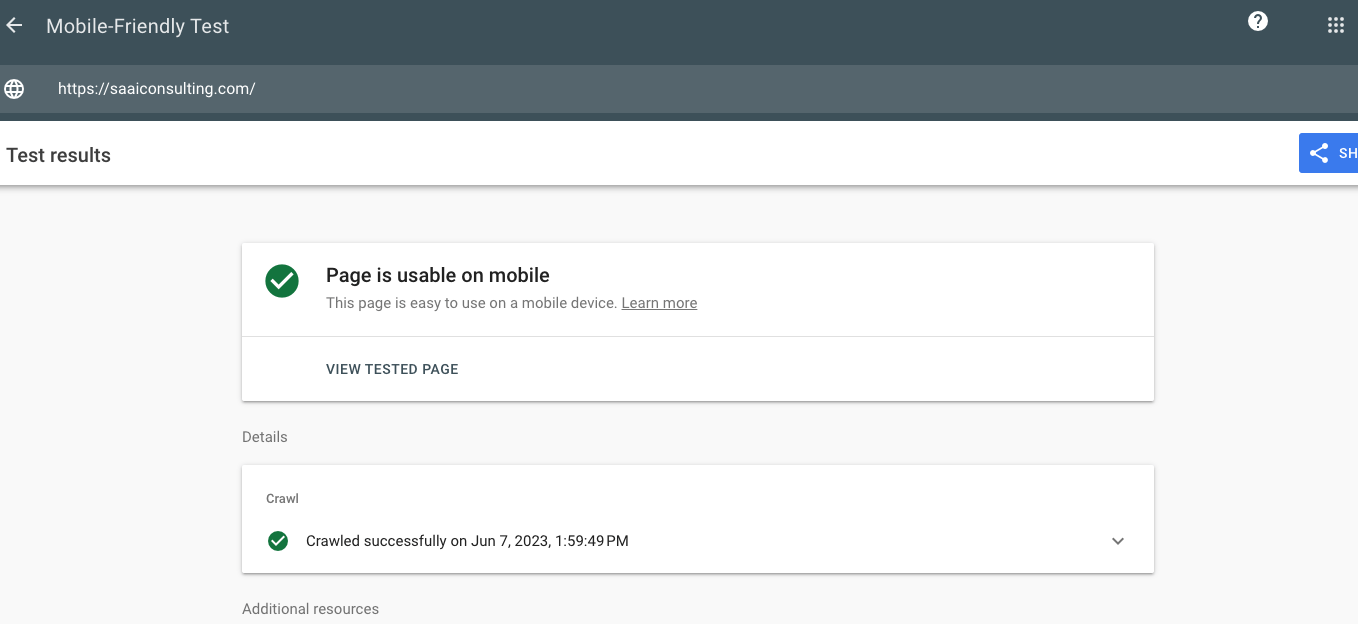
Task: Click the Additional resources section label
Action: point(310,609)
